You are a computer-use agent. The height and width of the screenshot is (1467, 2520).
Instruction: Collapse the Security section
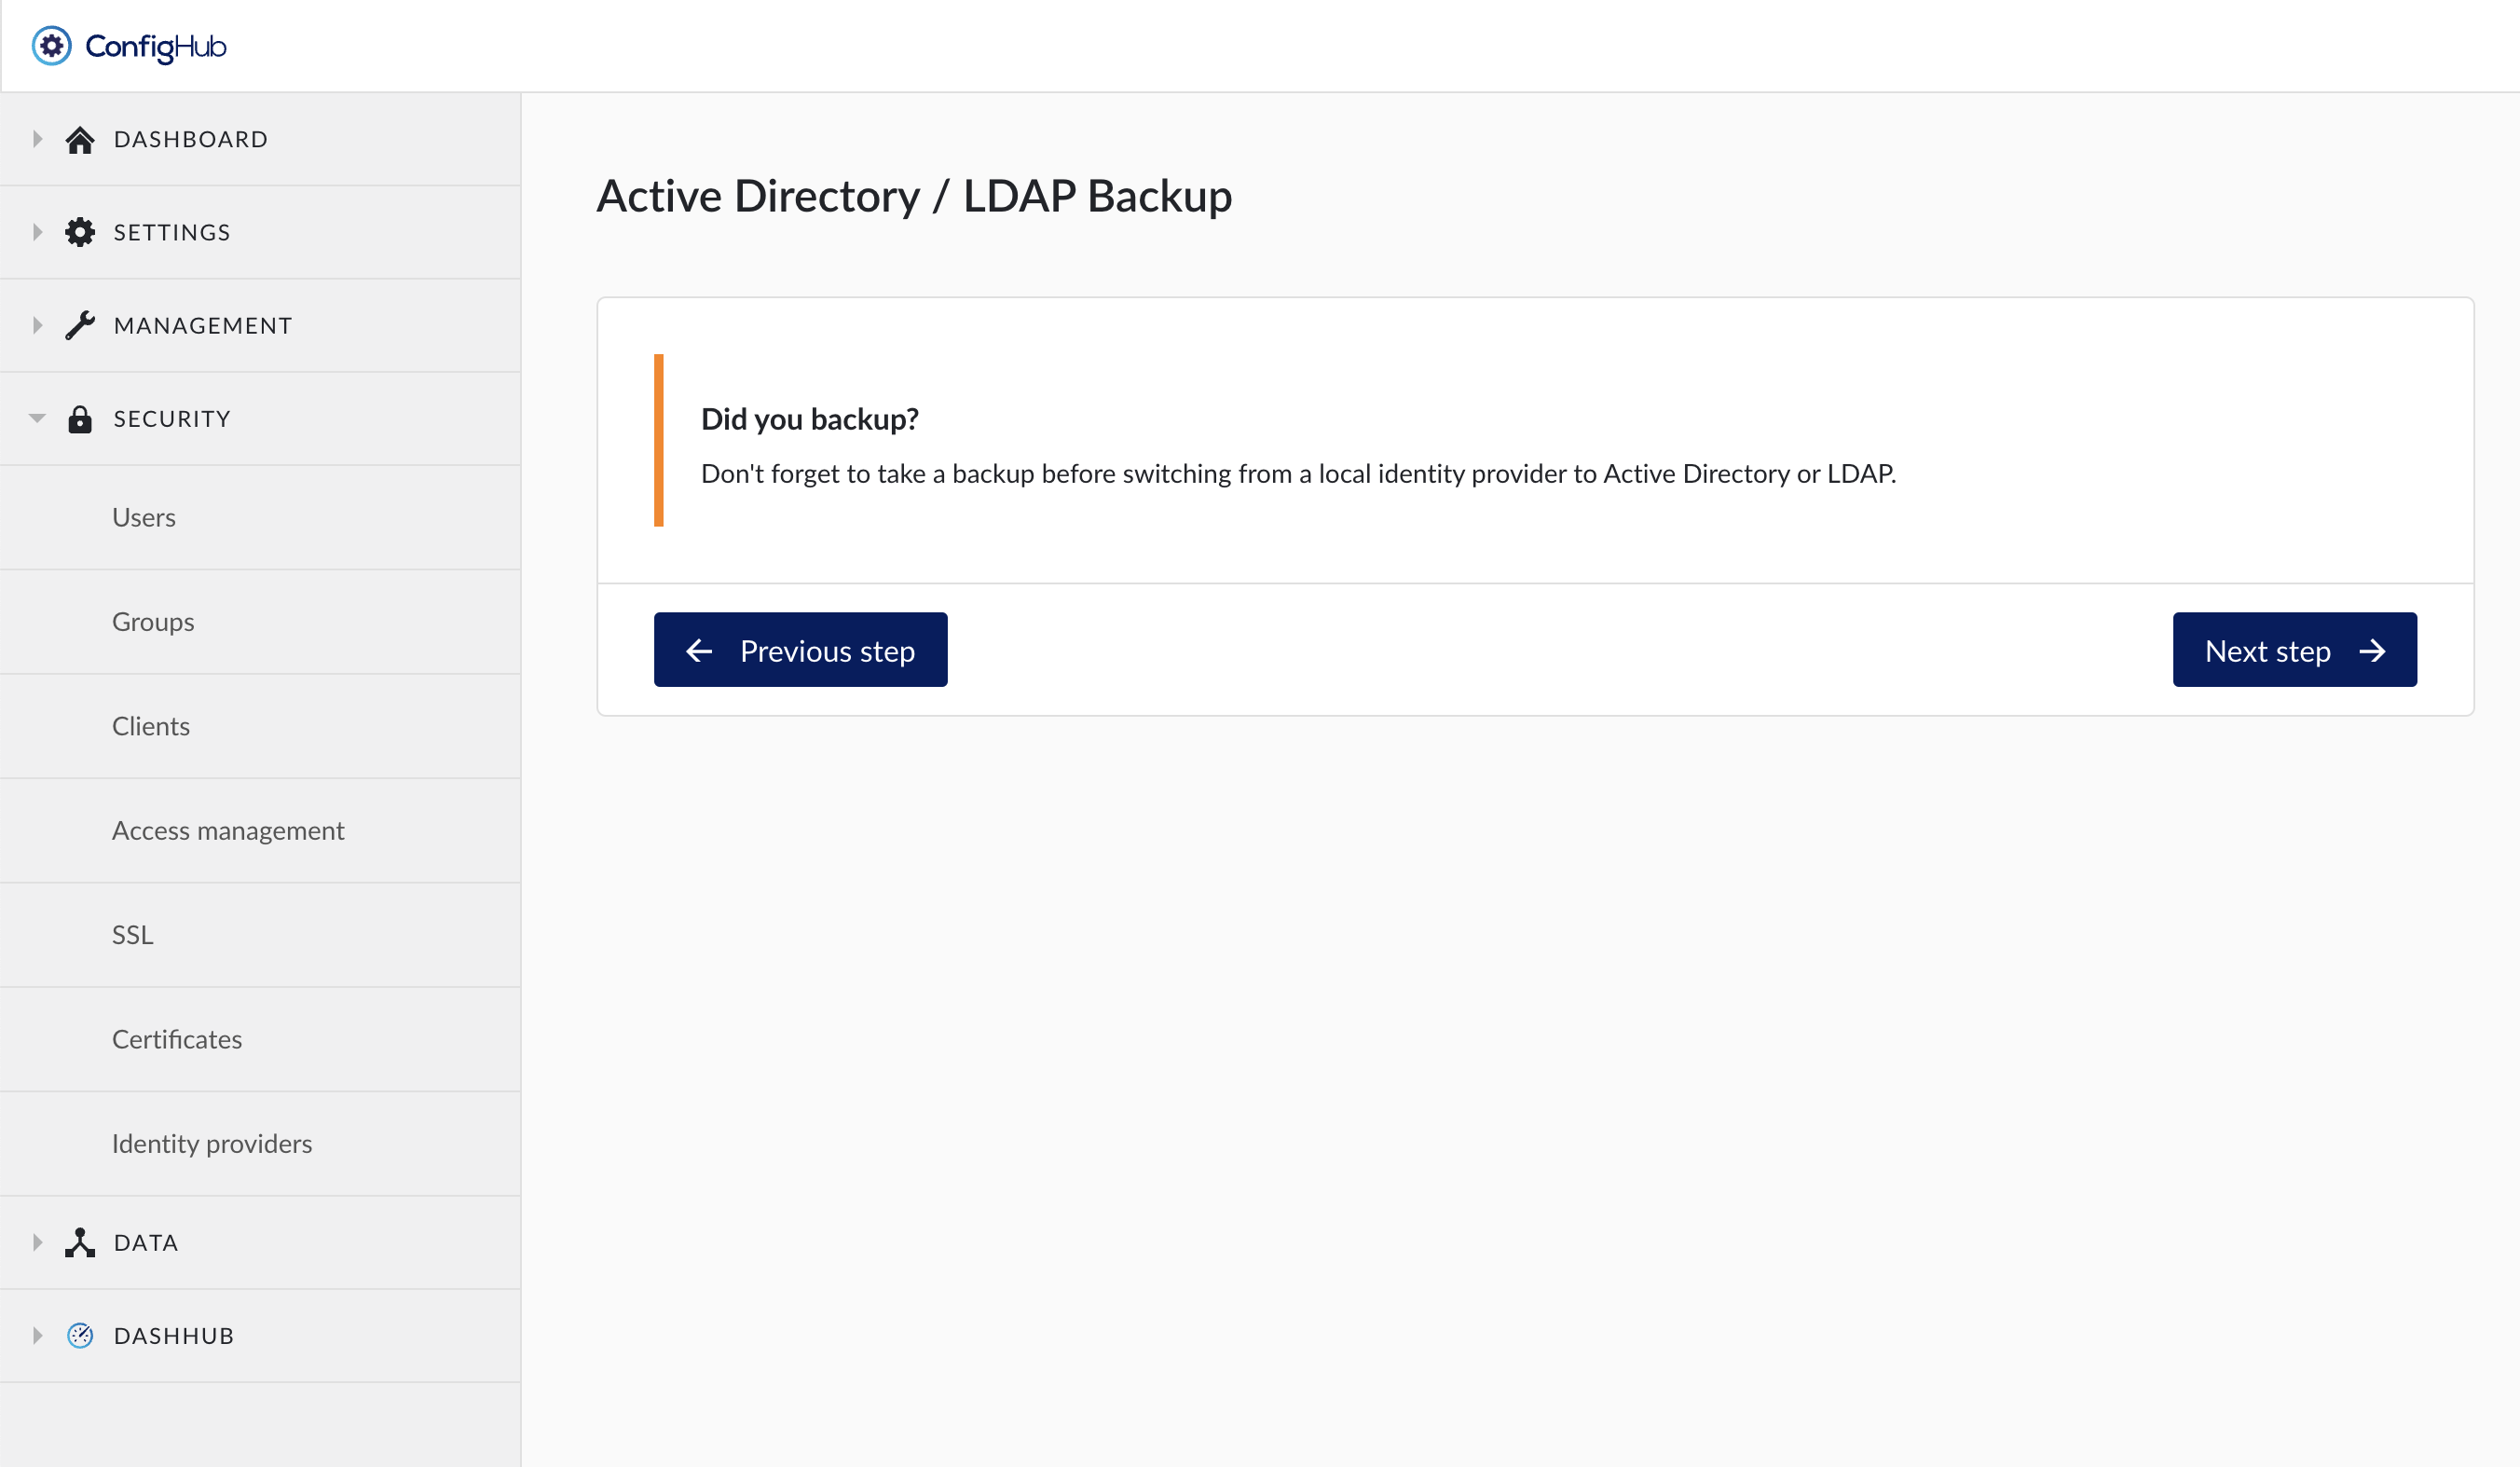pos(37,418)
